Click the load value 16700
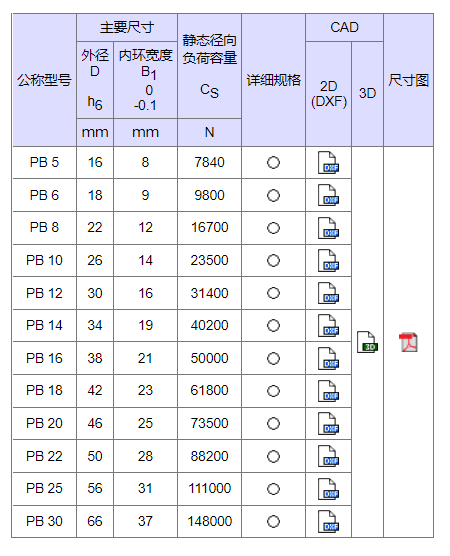450x556 pixels. [x=210, y=228]
